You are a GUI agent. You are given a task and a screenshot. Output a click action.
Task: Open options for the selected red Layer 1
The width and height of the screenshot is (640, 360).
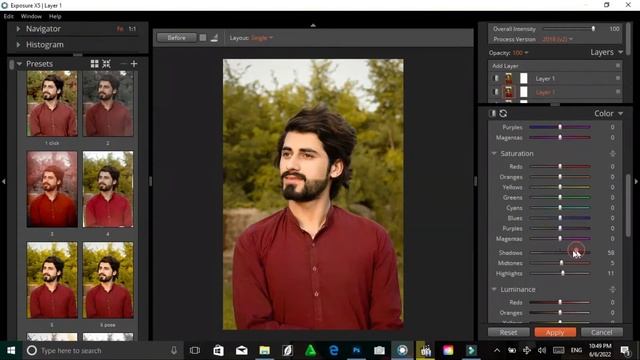[618, 92]
